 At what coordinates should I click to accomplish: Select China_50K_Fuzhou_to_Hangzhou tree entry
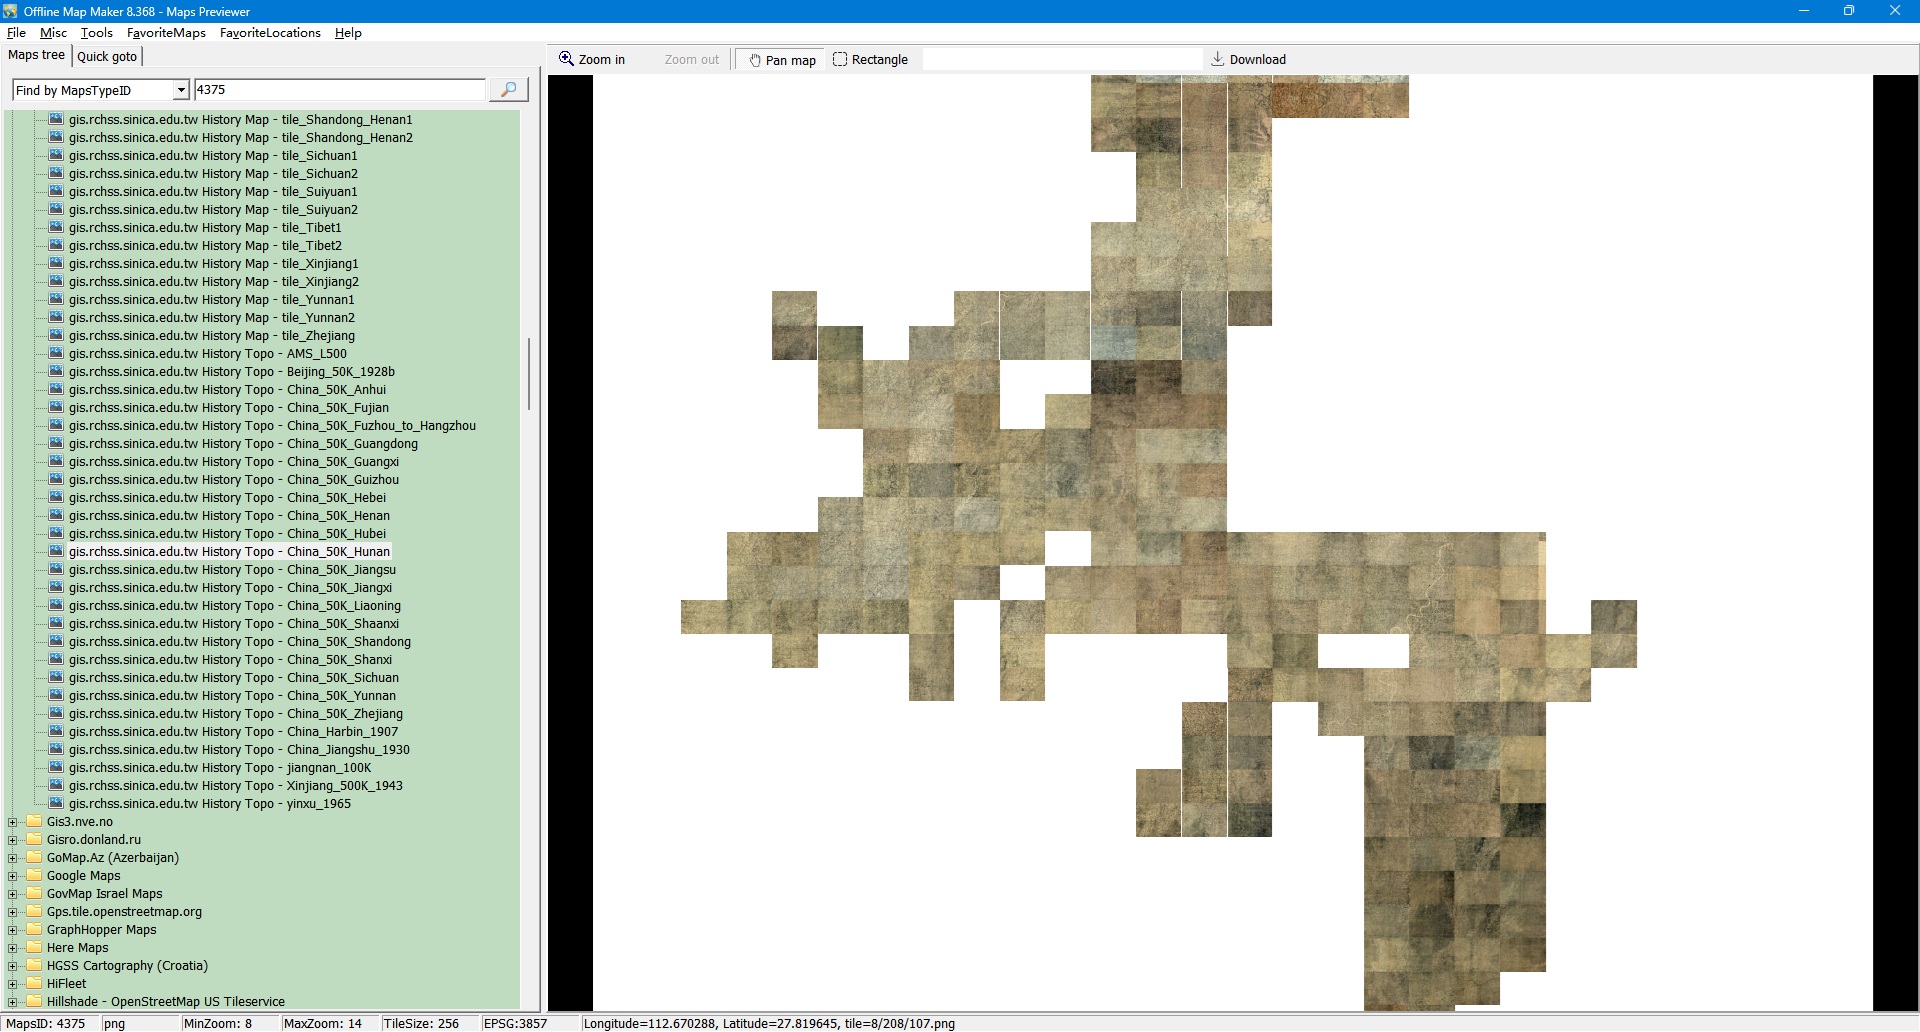click(x=272, y=426)
